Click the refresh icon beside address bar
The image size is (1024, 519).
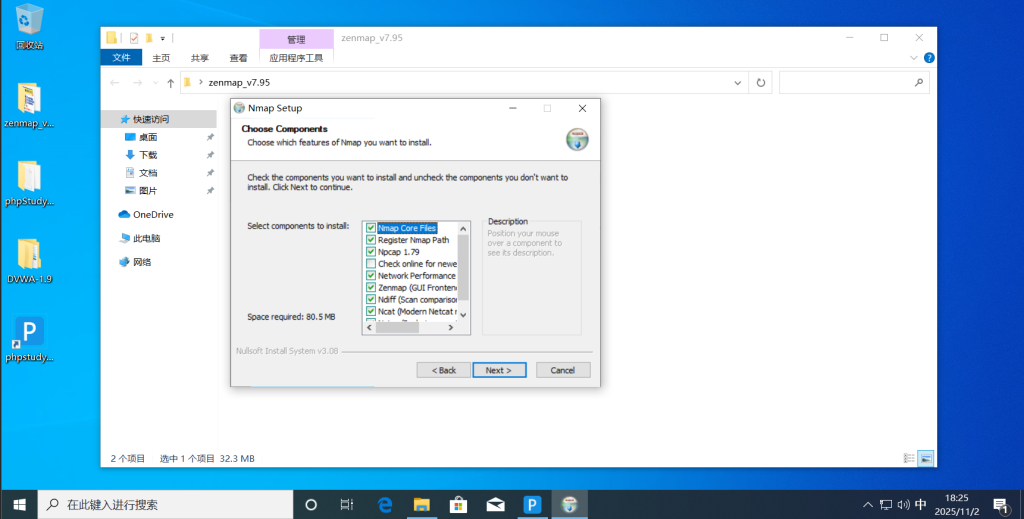pyautogui.click(x=761, y=83)
